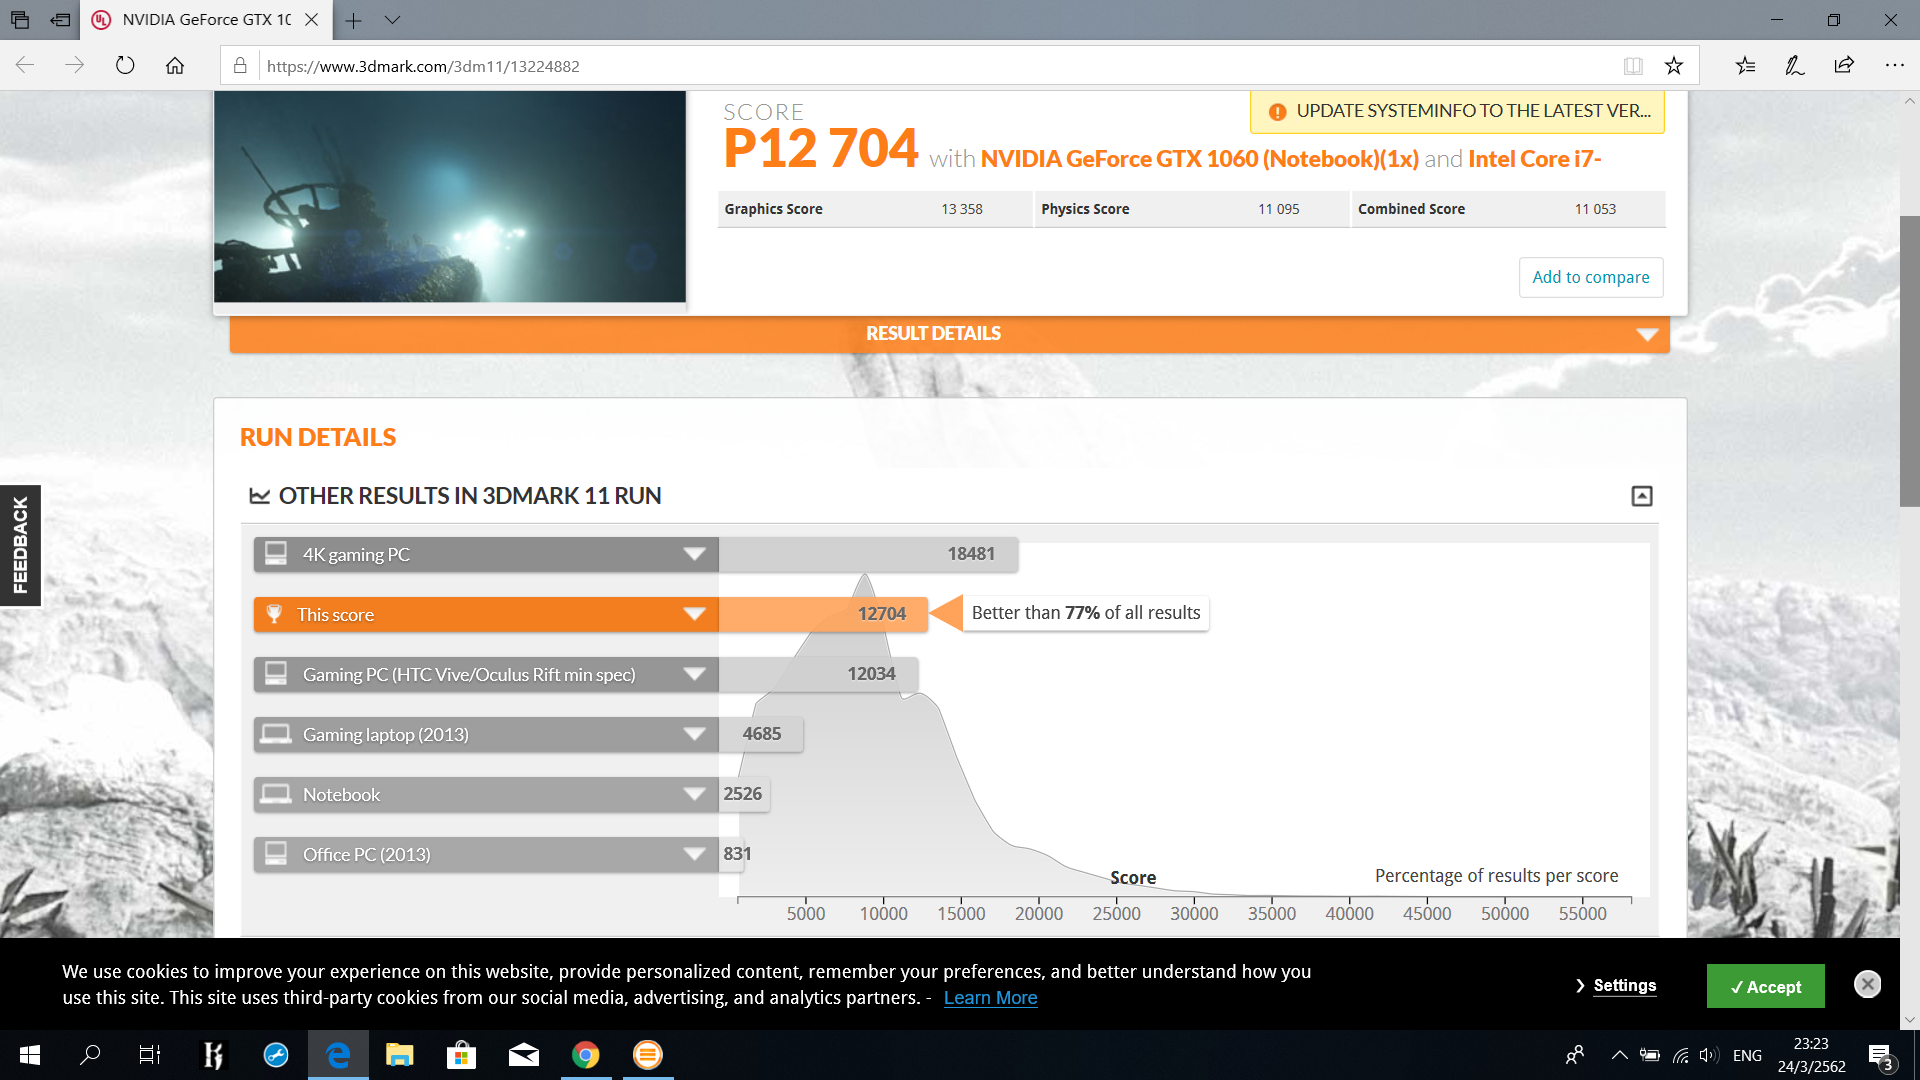Viewport: 1920px width, 1080px height.
Task: Open clock showing 23:23
Action: [1811, 1055]
